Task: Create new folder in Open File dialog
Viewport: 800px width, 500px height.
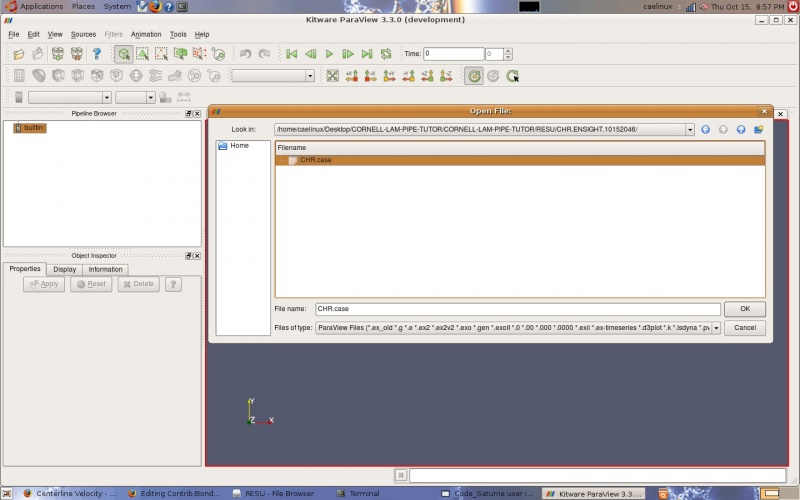Action: (759, 129)
